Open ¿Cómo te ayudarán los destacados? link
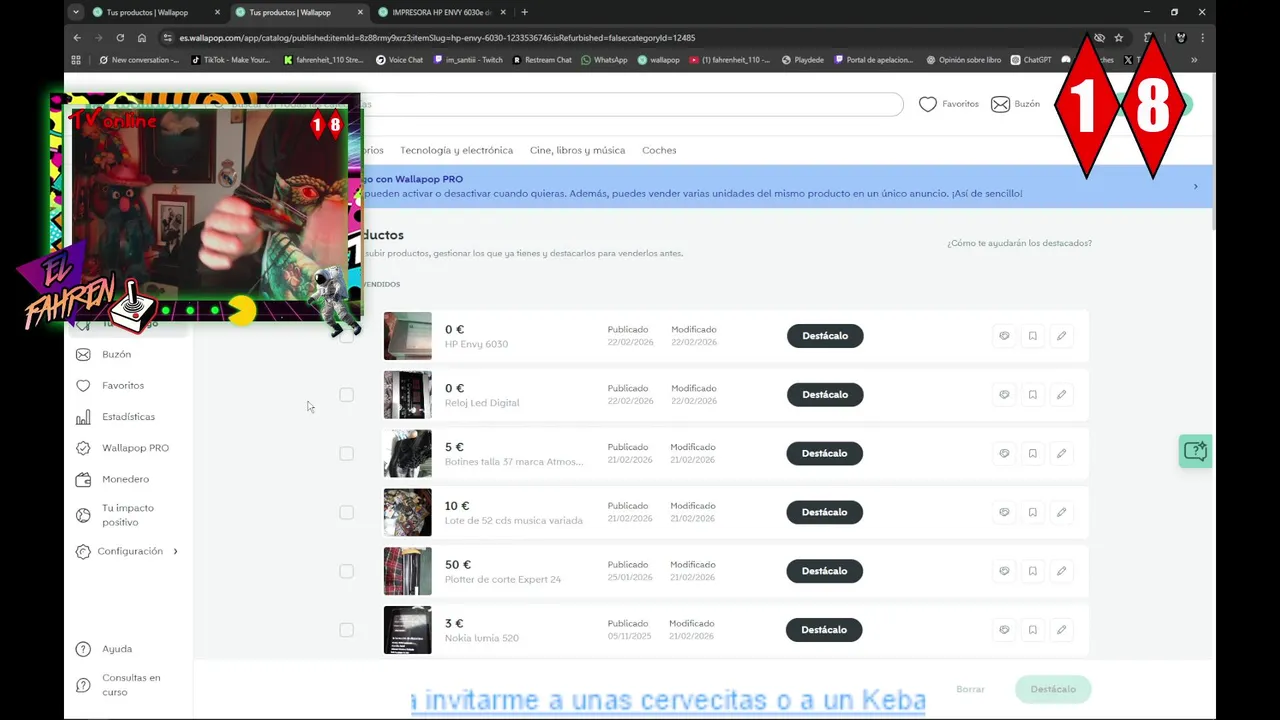The height and width of the screenshot is (720, 1280). (x=1019, y=243)
